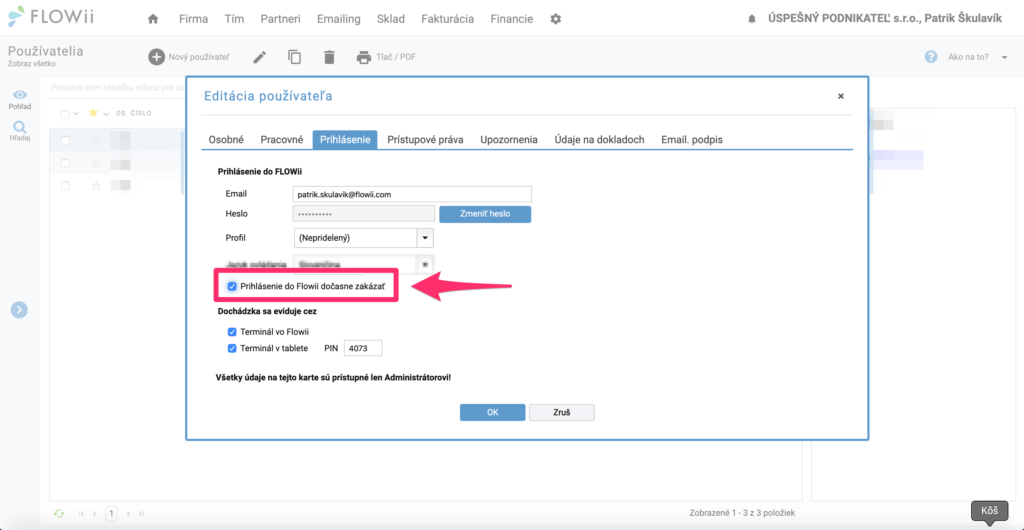This screenshot has height=530, width=1024.
Task: Go to the next page in the pager
Action: click(128, 514)
